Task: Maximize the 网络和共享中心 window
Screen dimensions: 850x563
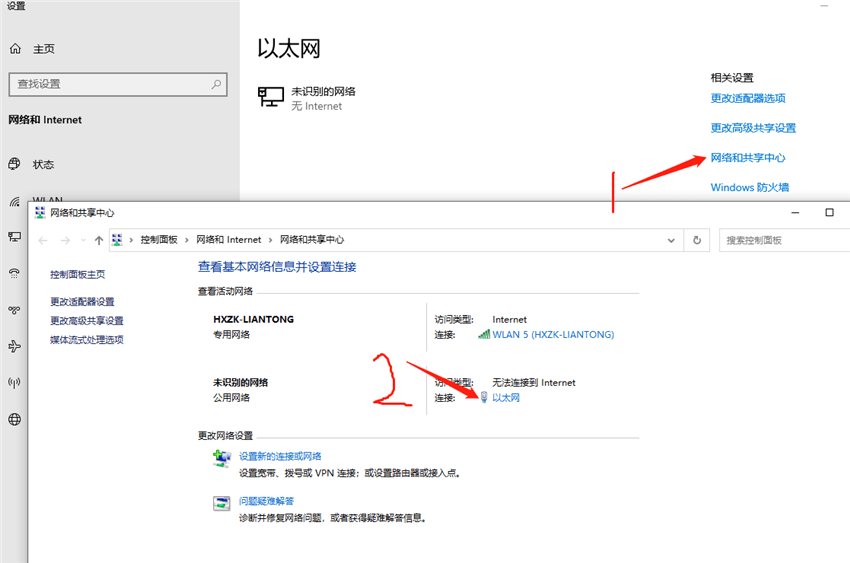Action: pos(829,212)
